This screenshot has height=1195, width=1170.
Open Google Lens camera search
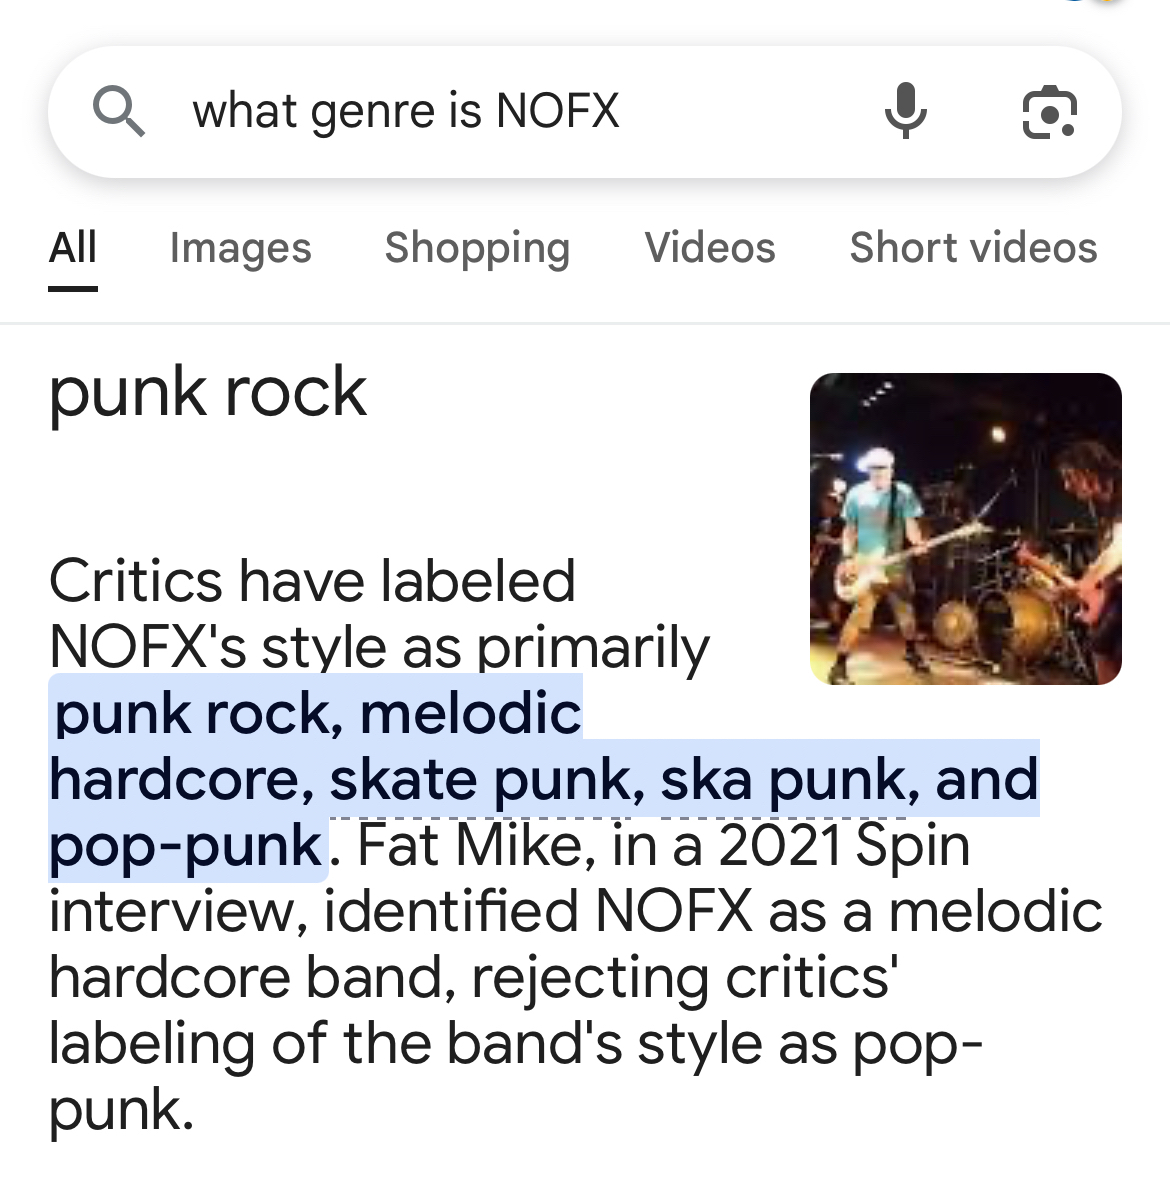pyautogui.click(x=1049, y=111)
